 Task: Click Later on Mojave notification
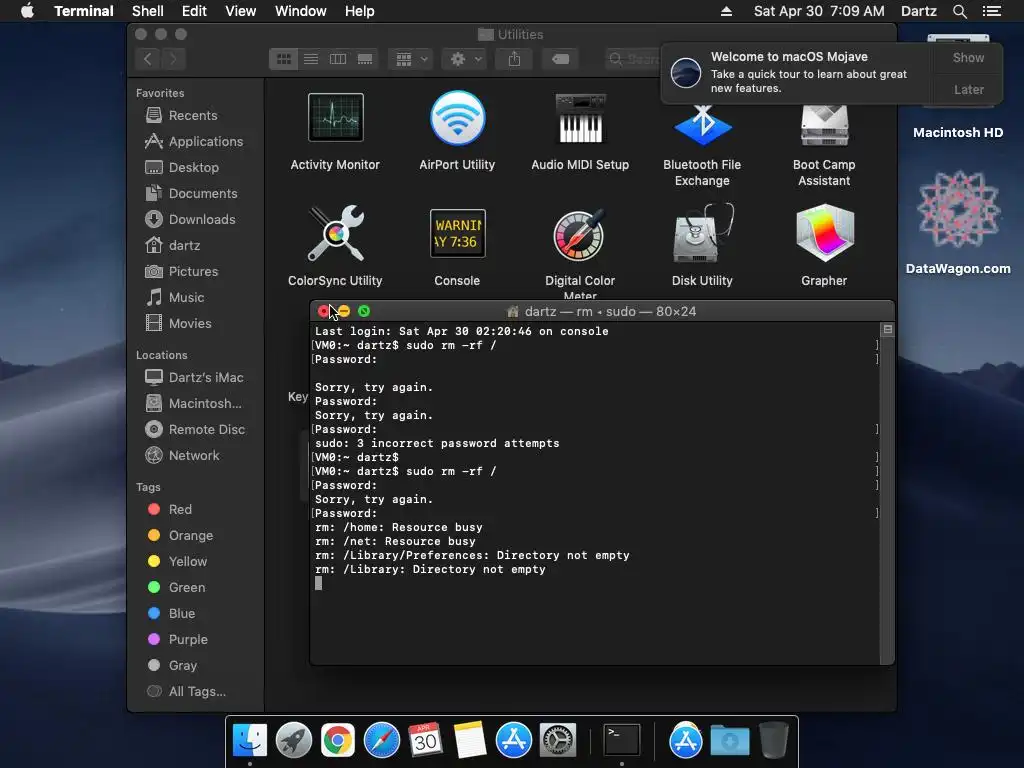click(968, 89)
